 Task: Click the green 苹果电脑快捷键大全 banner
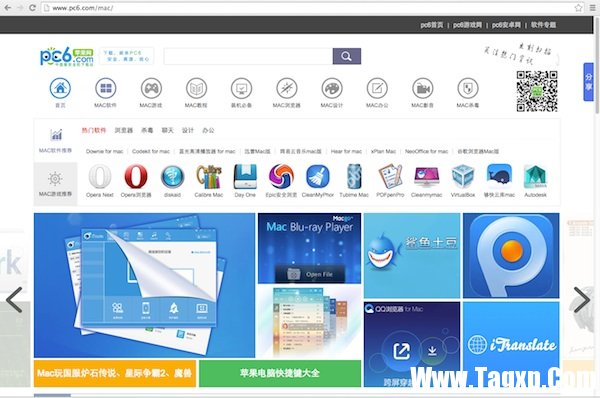click(280, 373)
